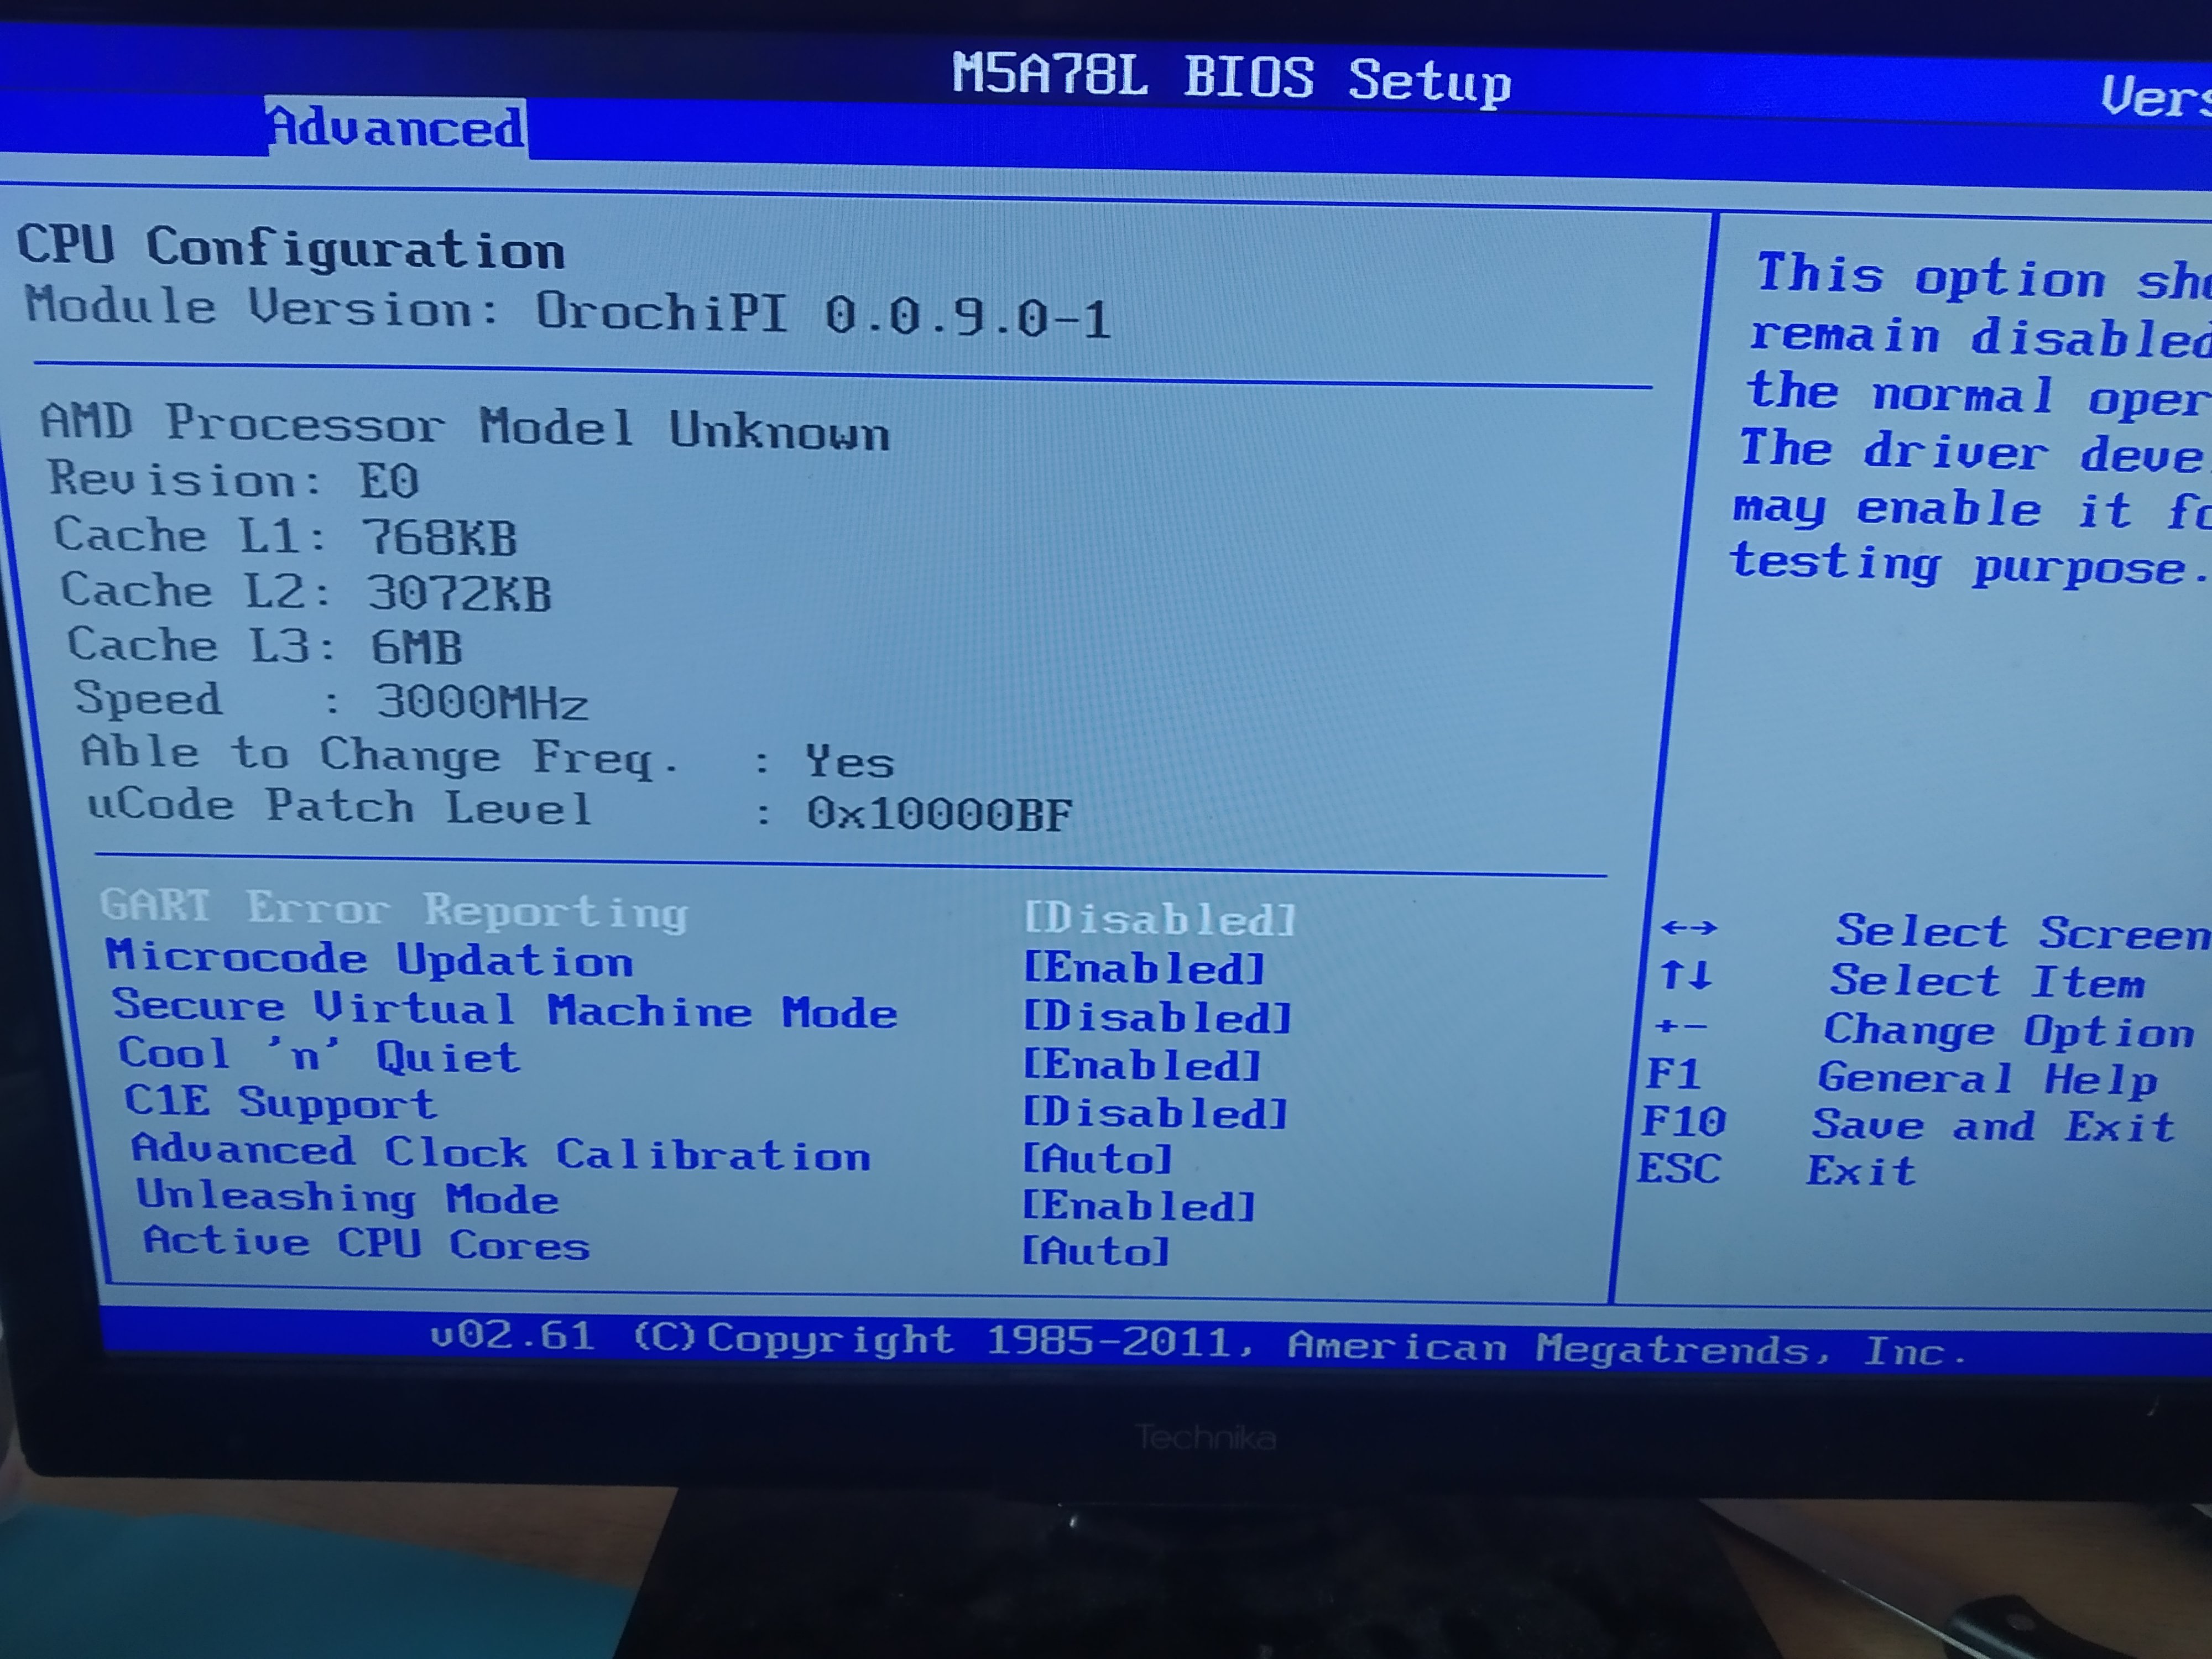The image size is (2212, 1659).
Task: Select Secure Virtual Machine Mode setting
Action: pyautogui.click(x=504, y=1009)
